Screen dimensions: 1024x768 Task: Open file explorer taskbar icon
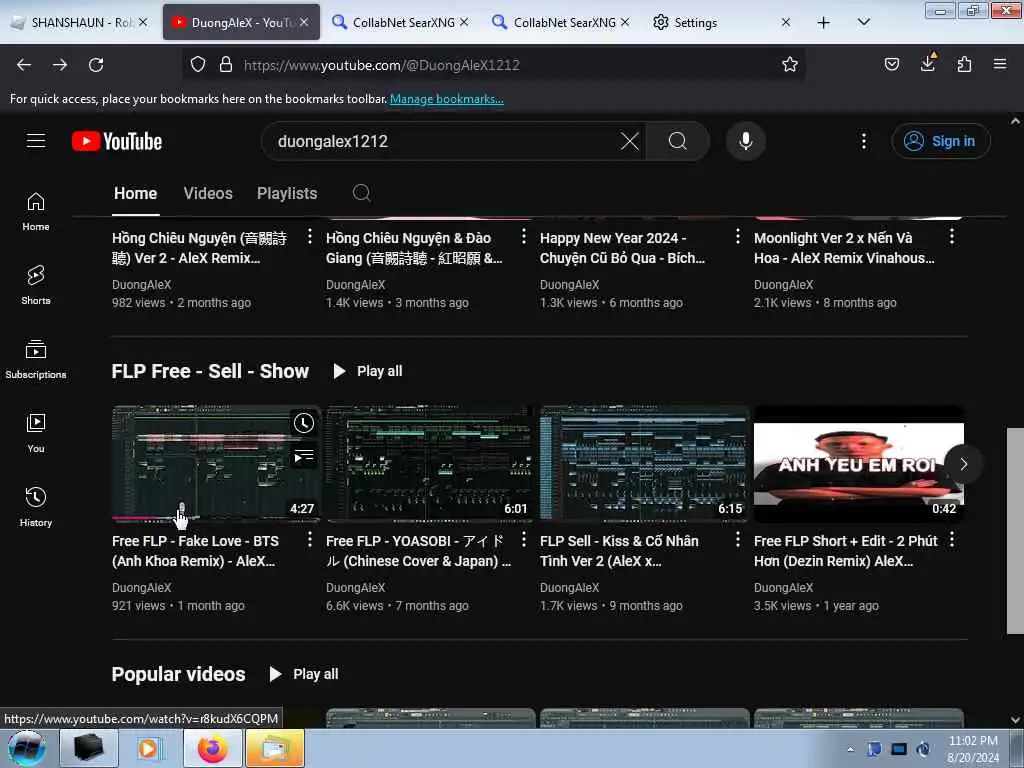(x=275, y=748)
